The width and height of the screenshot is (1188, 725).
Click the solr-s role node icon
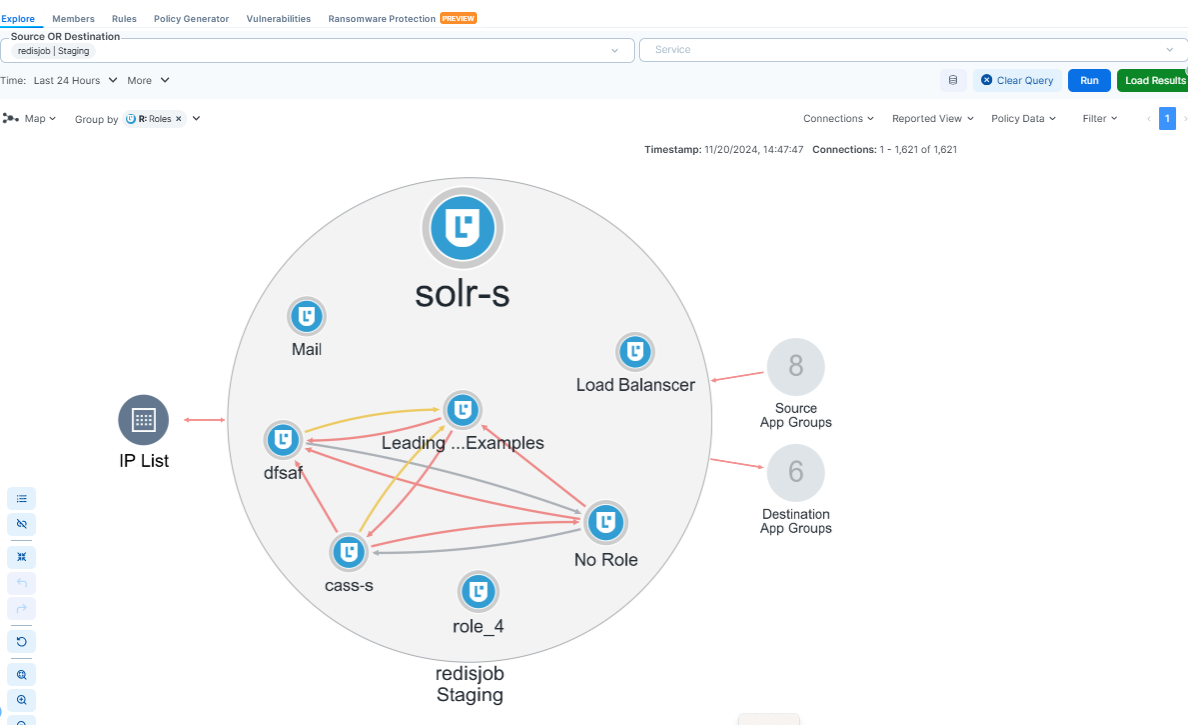point(461,228)
